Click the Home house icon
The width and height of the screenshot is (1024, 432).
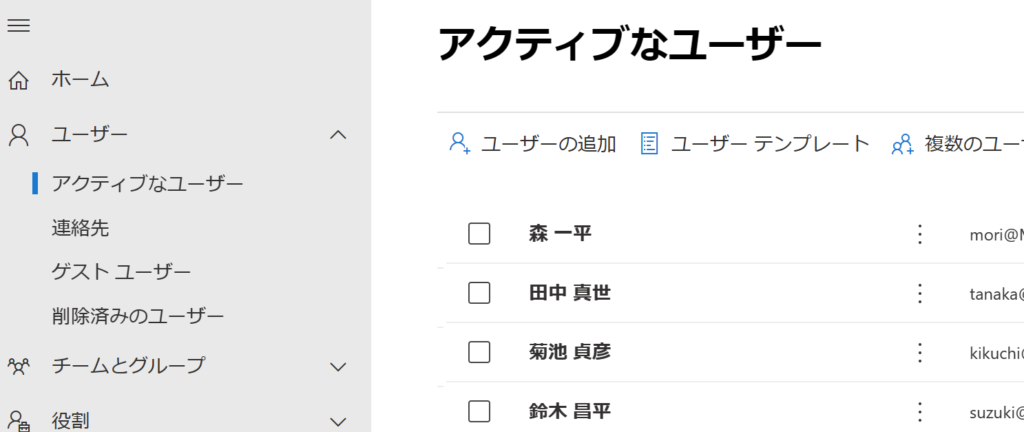pyautogui.click(x=18, y=79)
